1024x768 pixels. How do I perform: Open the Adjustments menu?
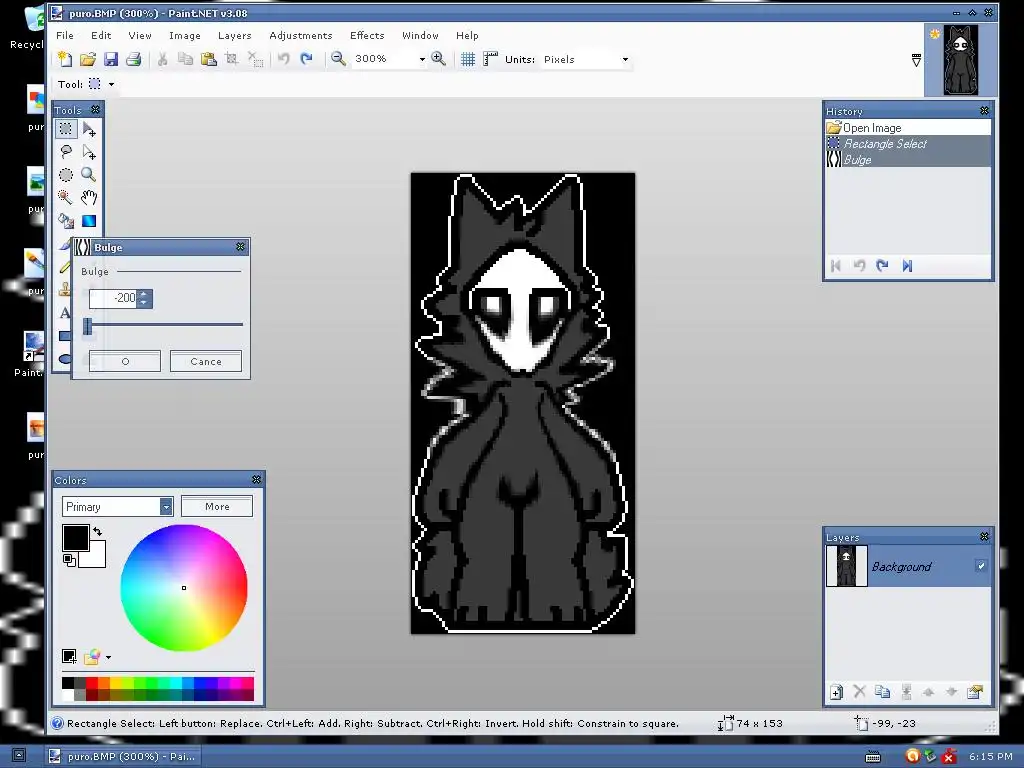coord(300,35)
